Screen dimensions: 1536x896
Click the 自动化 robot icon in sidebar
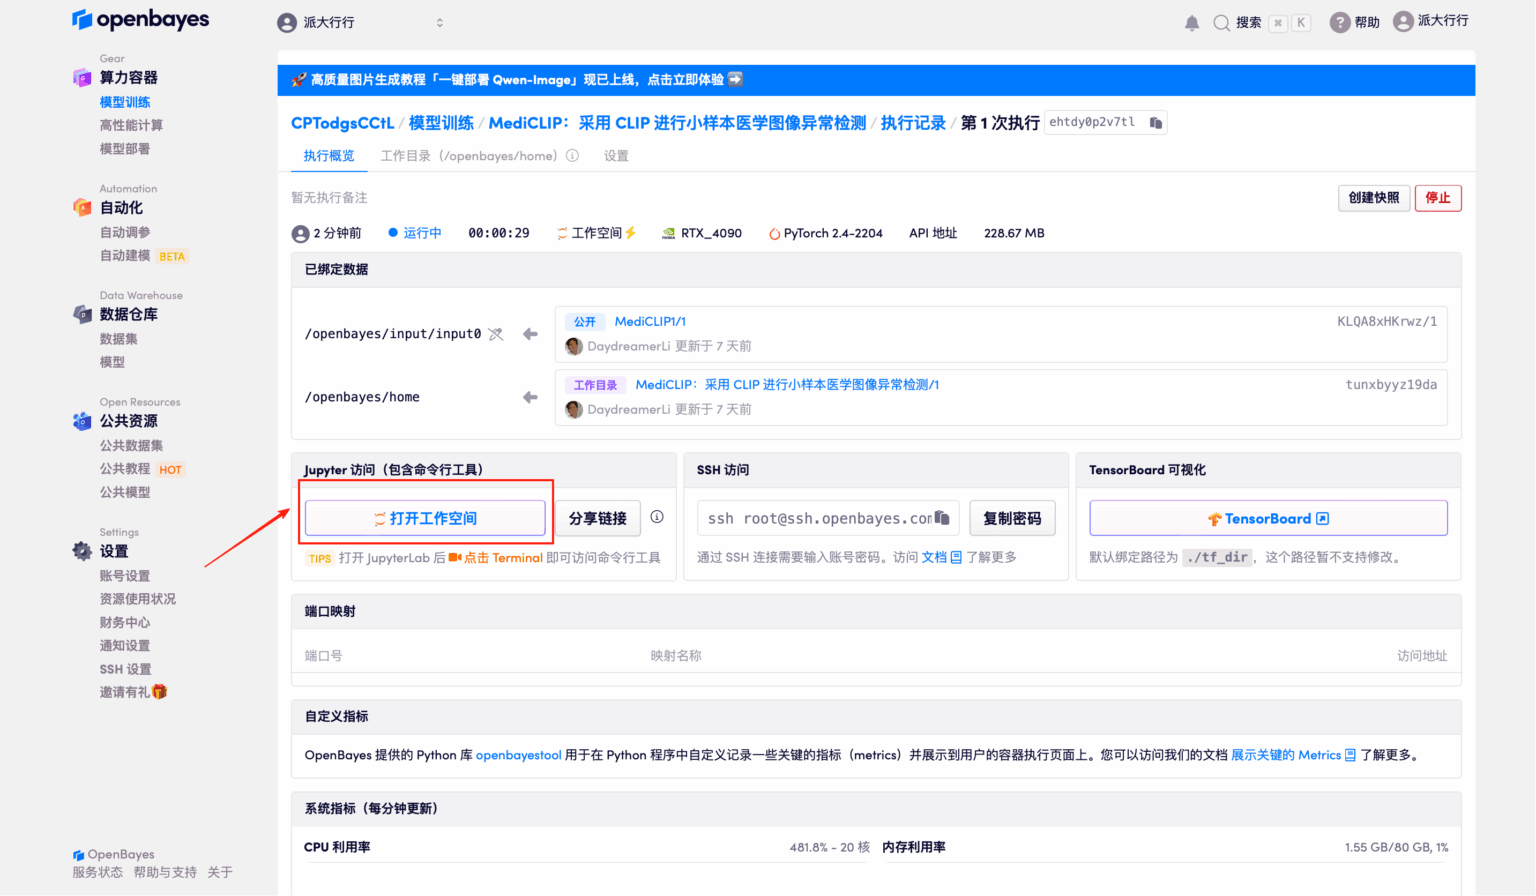tap(81, 207)
